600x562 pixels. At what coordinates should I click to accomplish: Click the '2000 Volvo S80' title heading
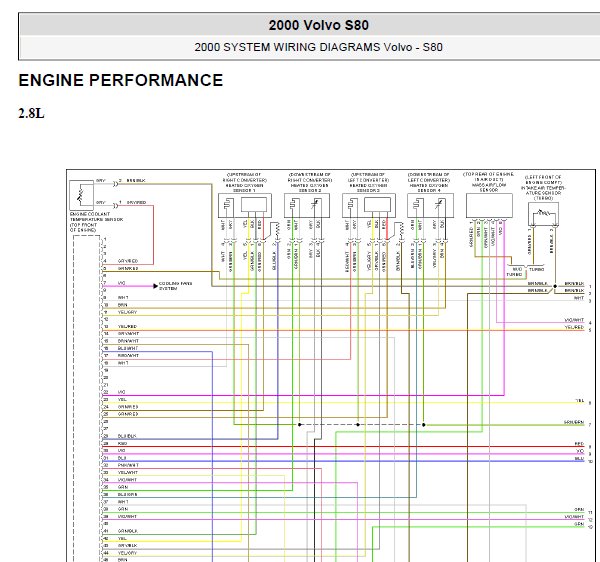(x=318, y=25)
